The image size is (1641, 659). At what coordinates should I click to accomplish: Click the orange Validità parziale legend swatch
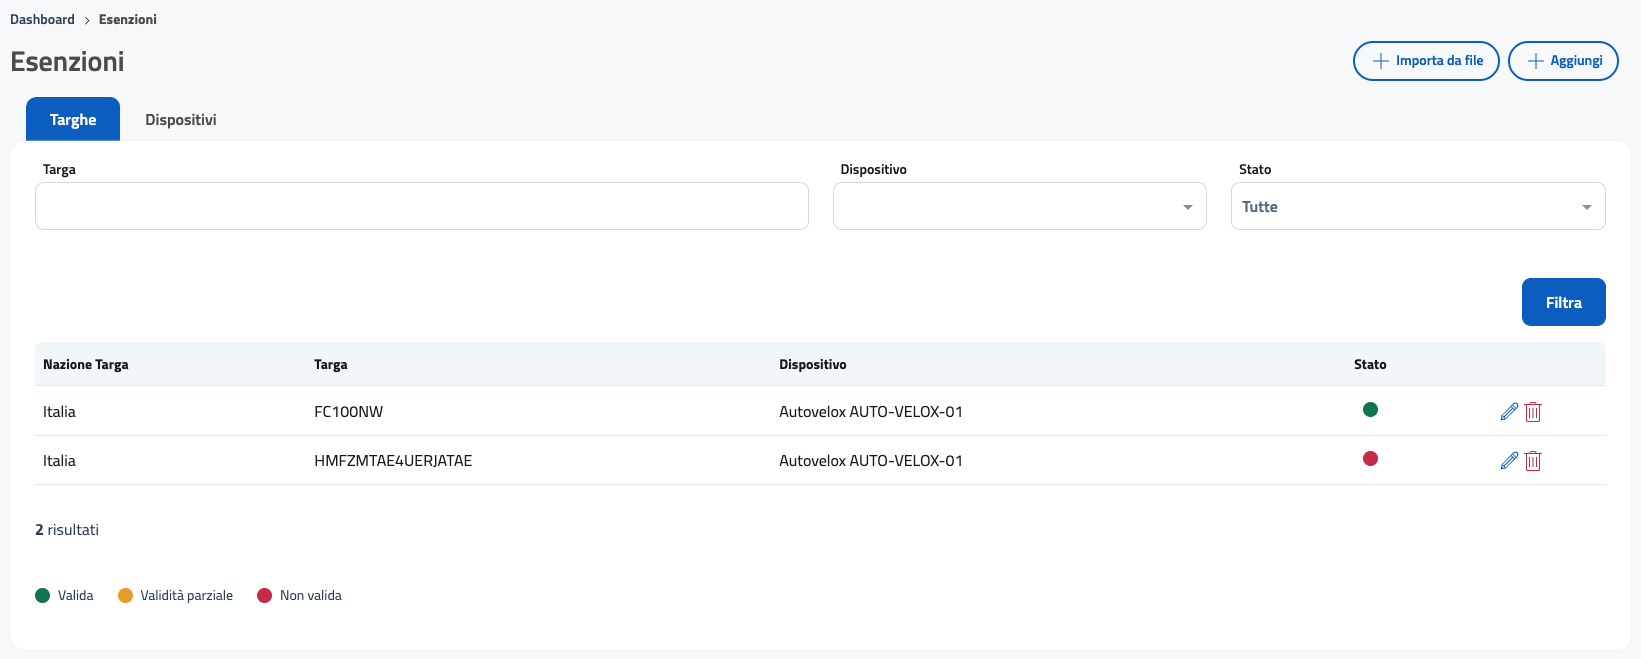pos(125,596)
